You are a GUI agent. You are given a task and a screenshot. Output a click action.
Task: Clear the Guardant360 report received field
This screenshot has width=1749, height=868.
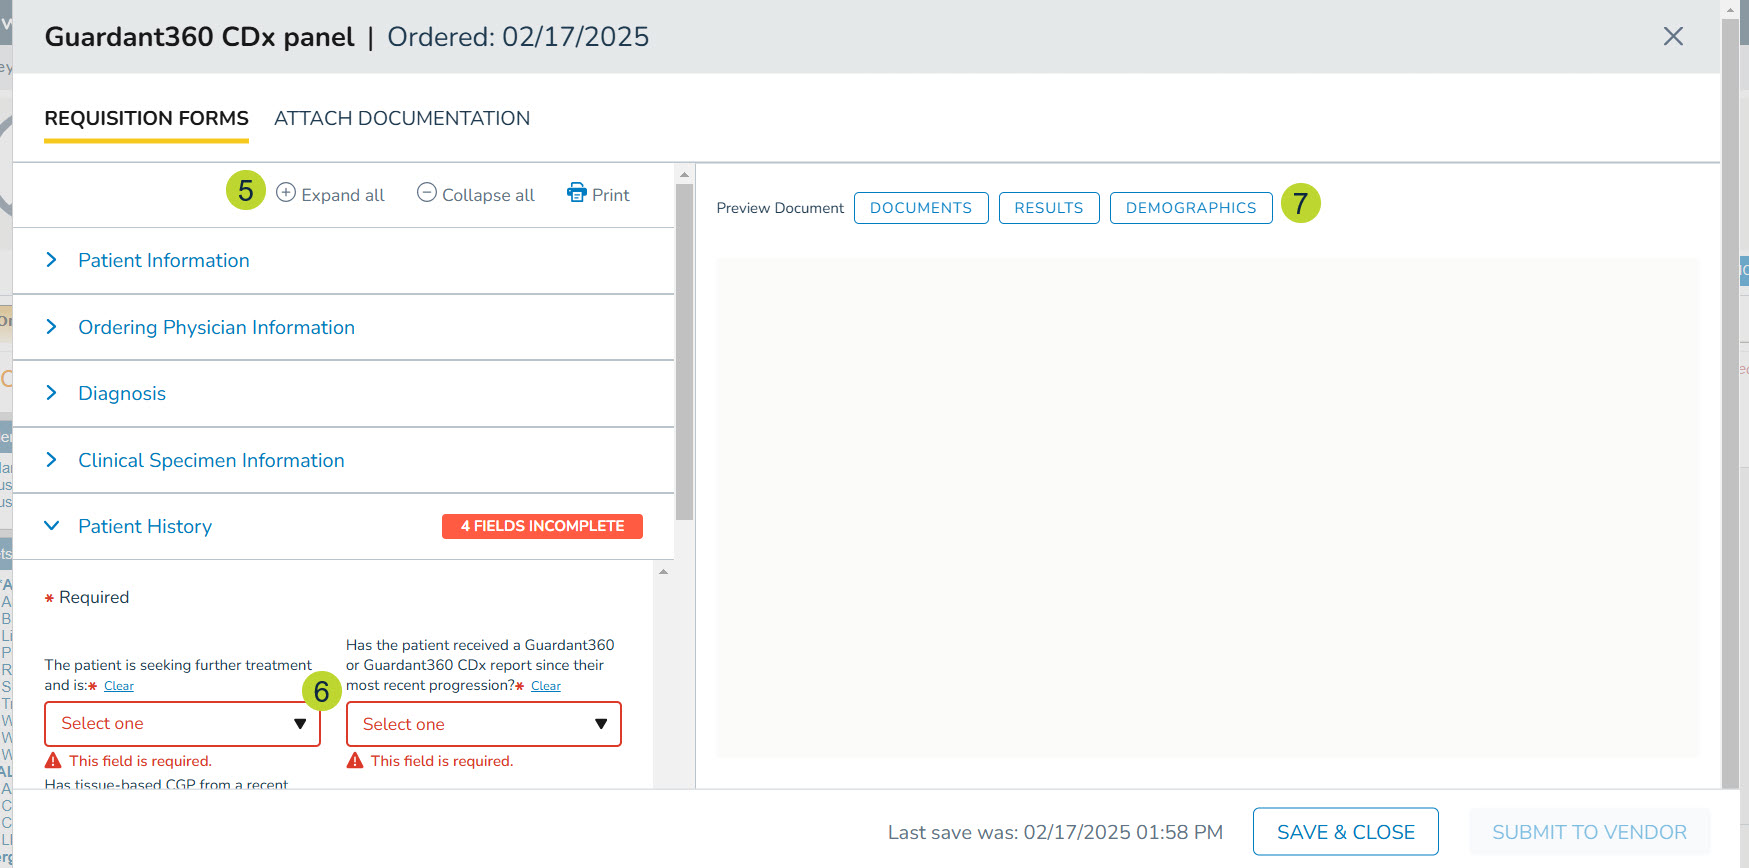tap(546, 686)
